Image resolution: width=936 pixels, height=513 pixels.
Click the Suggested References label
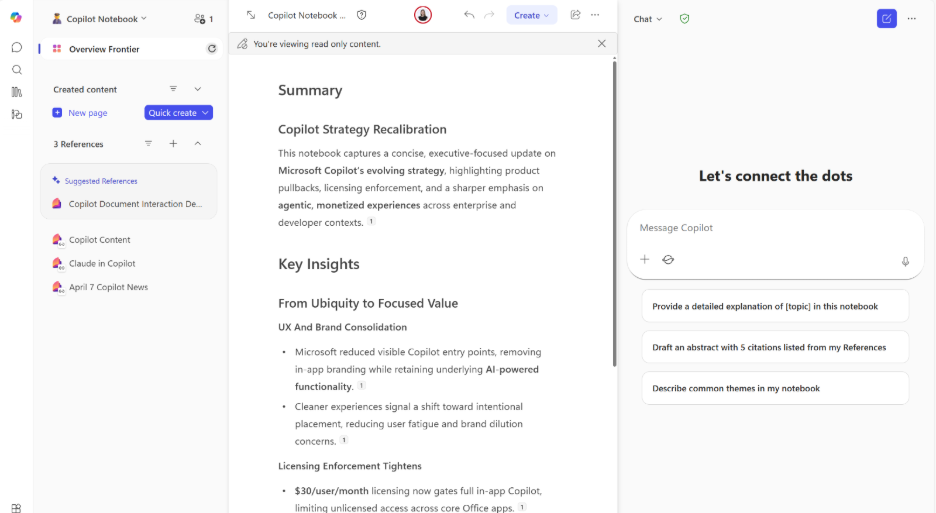coord(101,181)
